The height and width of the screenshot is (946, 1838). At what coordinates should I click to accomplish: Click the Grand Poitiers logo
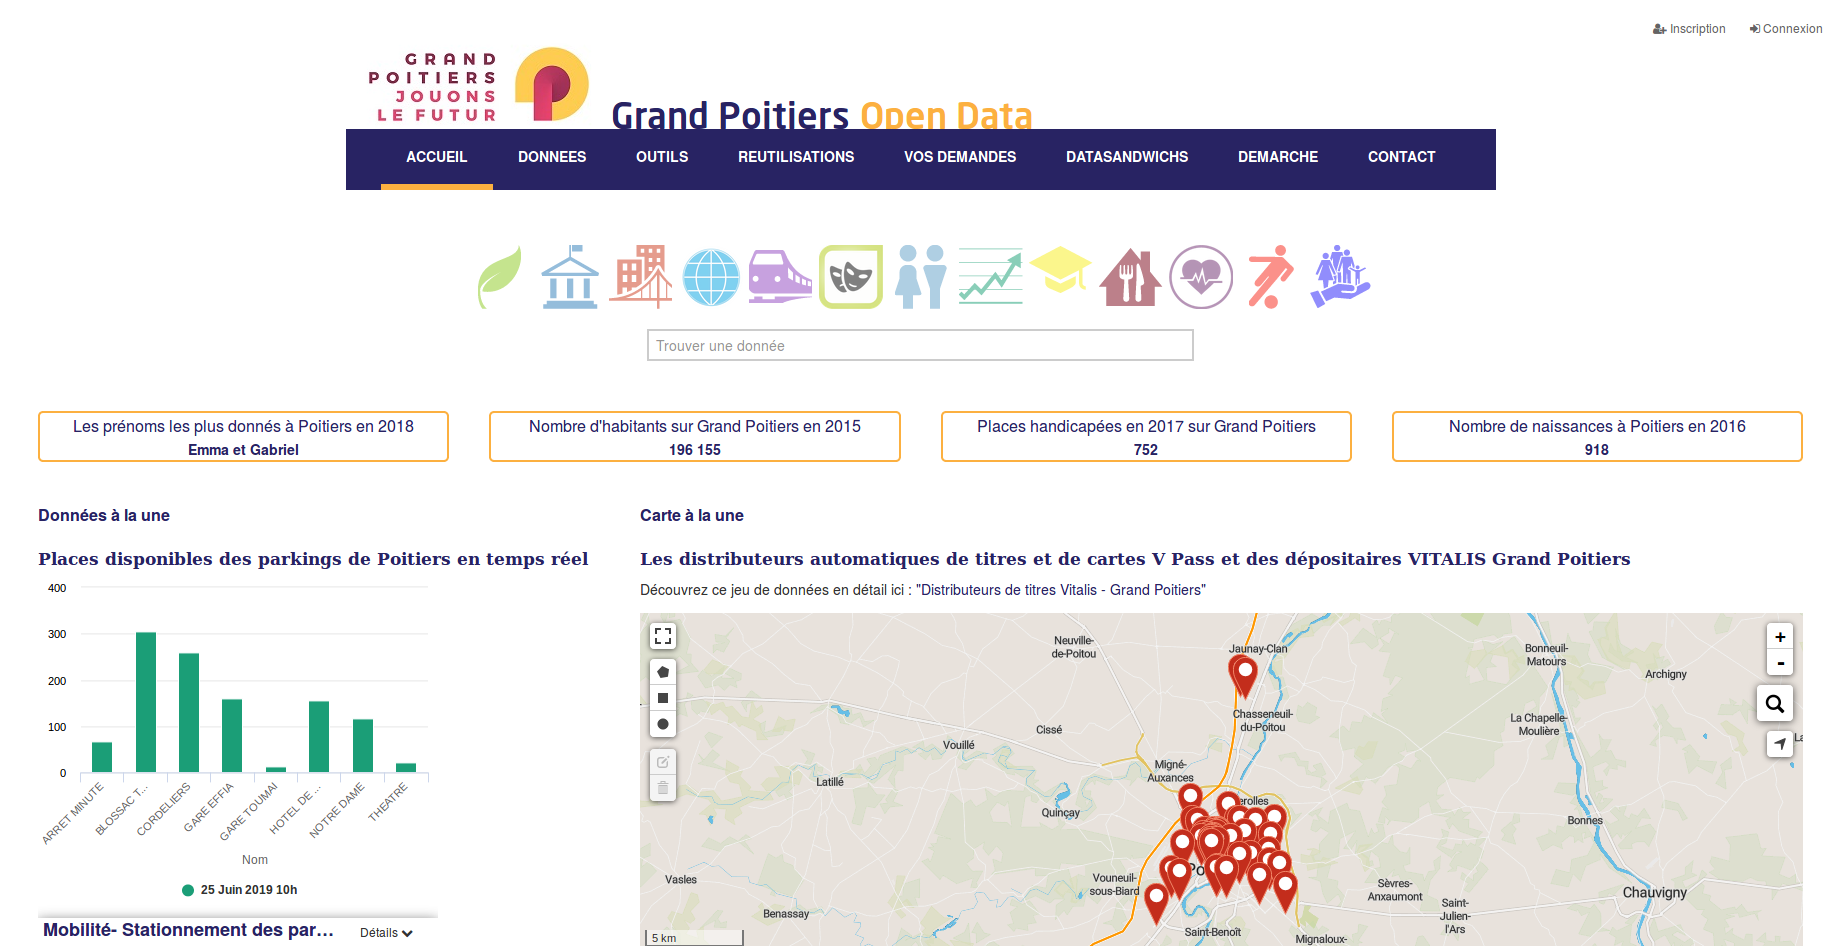coord(478,86)
